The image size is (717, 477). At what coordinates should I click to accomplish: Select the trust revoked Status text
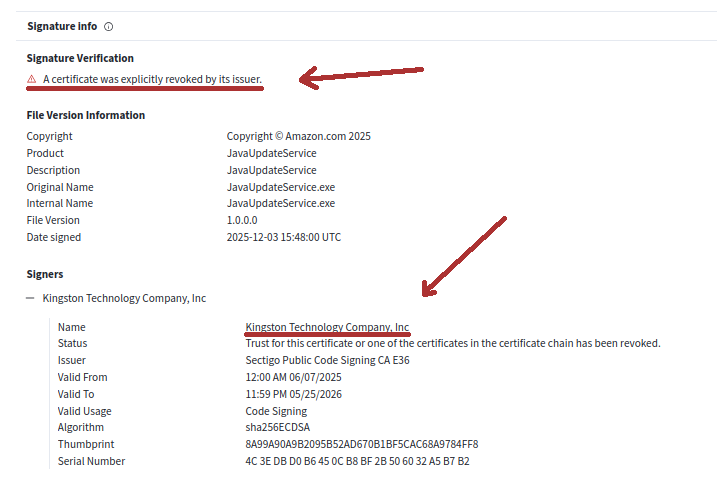coord(453,343)
